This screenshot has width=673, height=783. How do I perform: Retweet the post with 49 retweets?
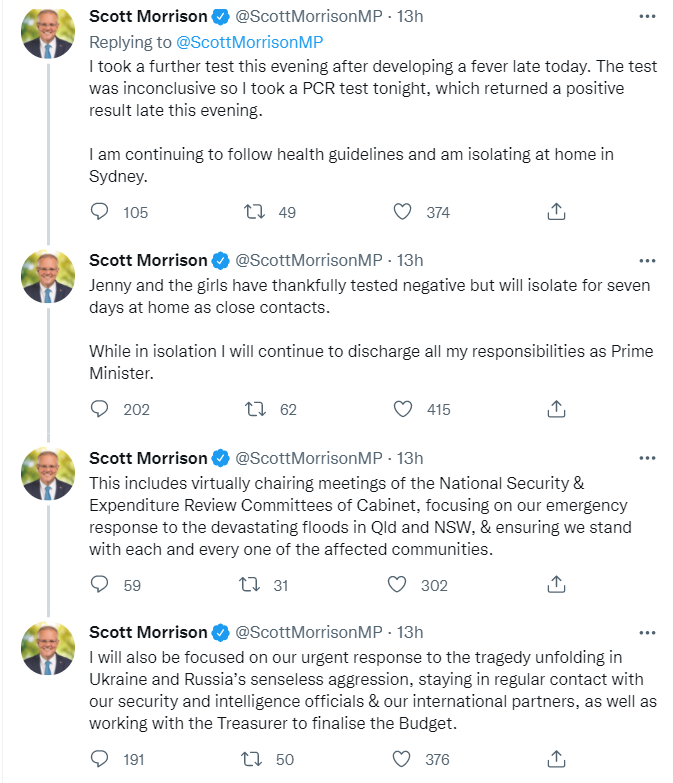(254, 212)
